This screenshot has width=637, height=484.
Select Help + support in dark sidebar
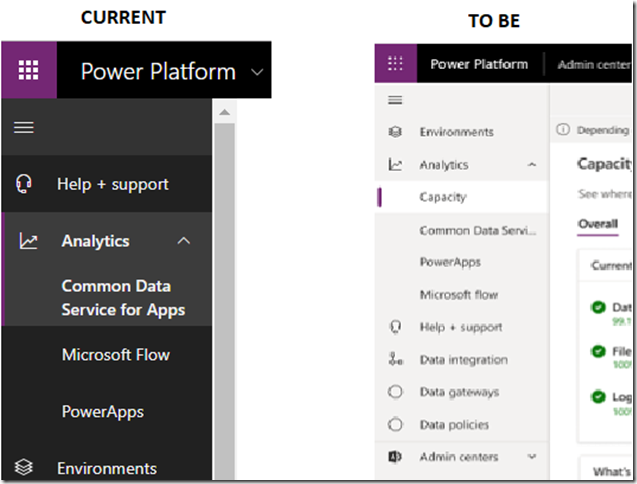click(106, 184)
